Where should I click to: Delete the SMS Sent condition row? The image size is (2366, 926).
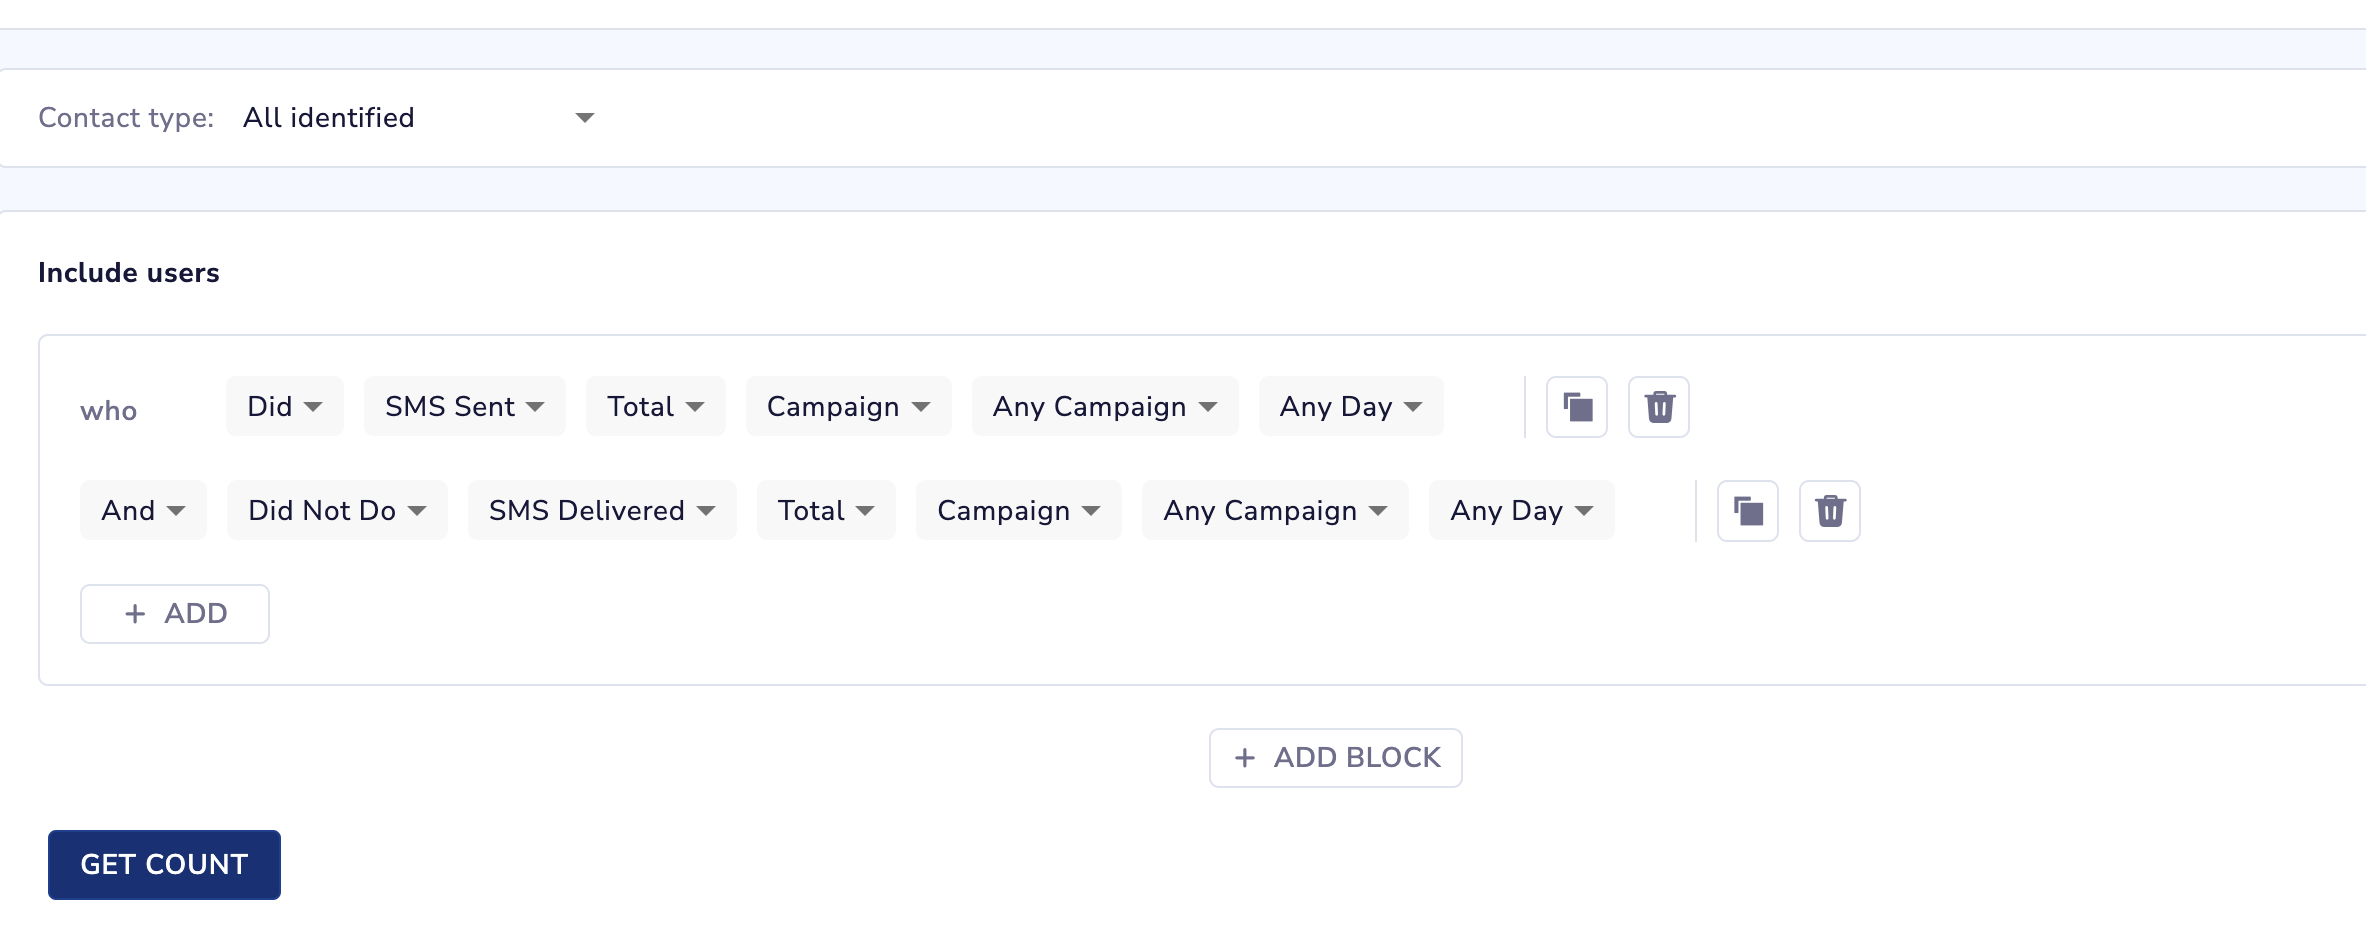(x=1659, y=407)
